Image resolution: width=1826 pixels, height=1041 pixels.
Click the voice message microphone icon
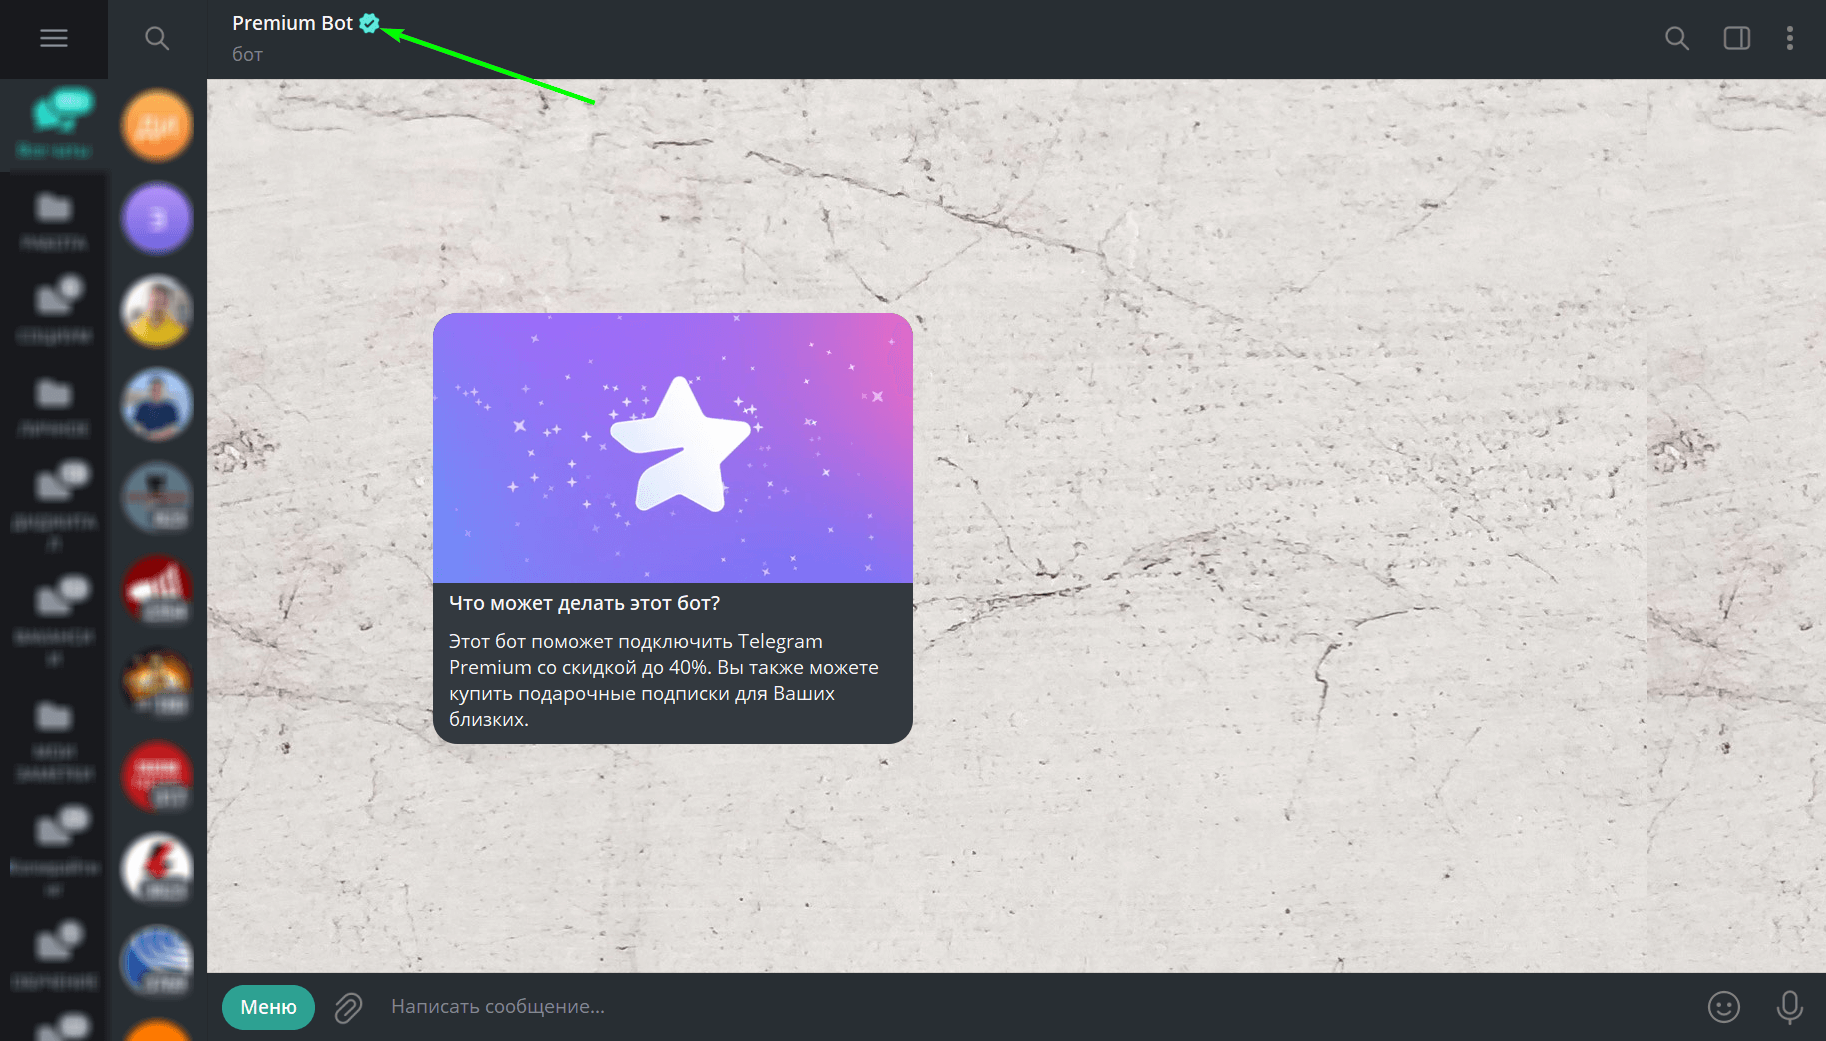[1790, 1007]
